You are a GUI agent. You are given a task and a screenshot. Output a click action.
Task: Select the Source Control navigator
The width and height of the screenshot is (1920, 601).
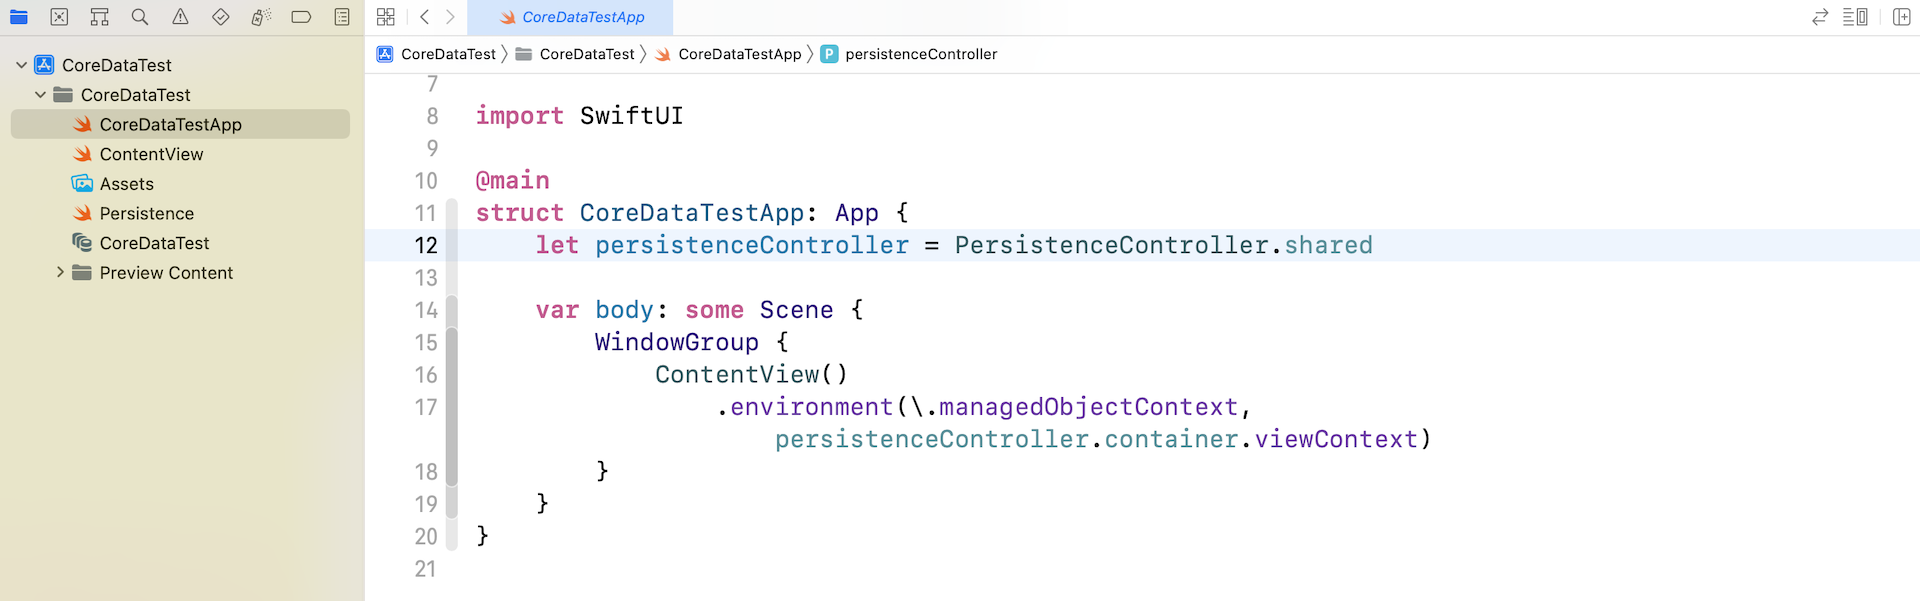point(59,17)
